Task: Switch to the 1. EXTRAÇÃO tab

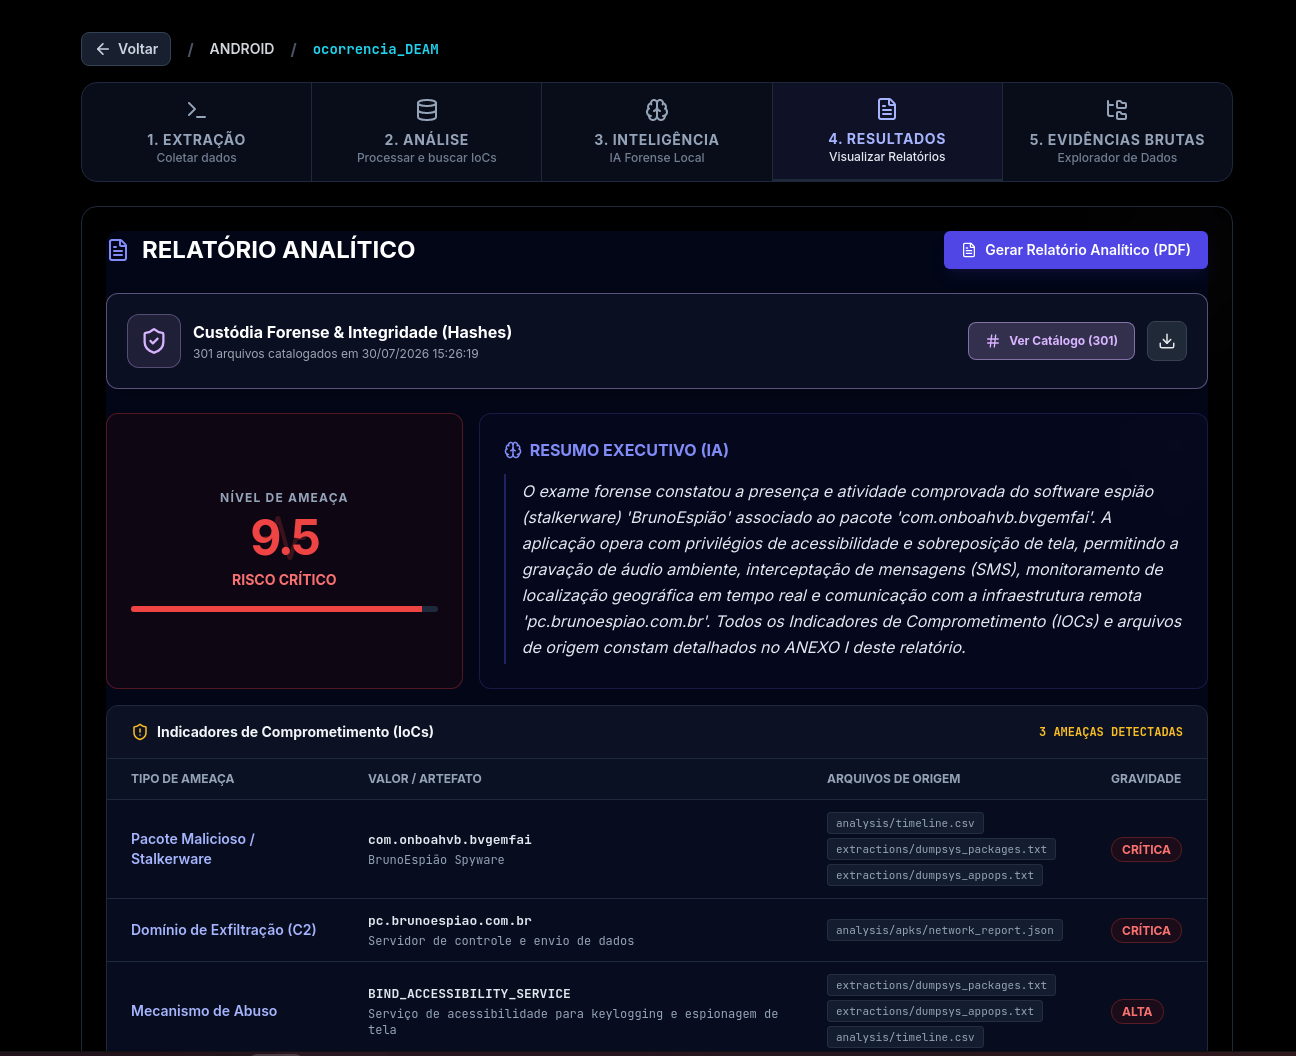Action: point(196,132)
